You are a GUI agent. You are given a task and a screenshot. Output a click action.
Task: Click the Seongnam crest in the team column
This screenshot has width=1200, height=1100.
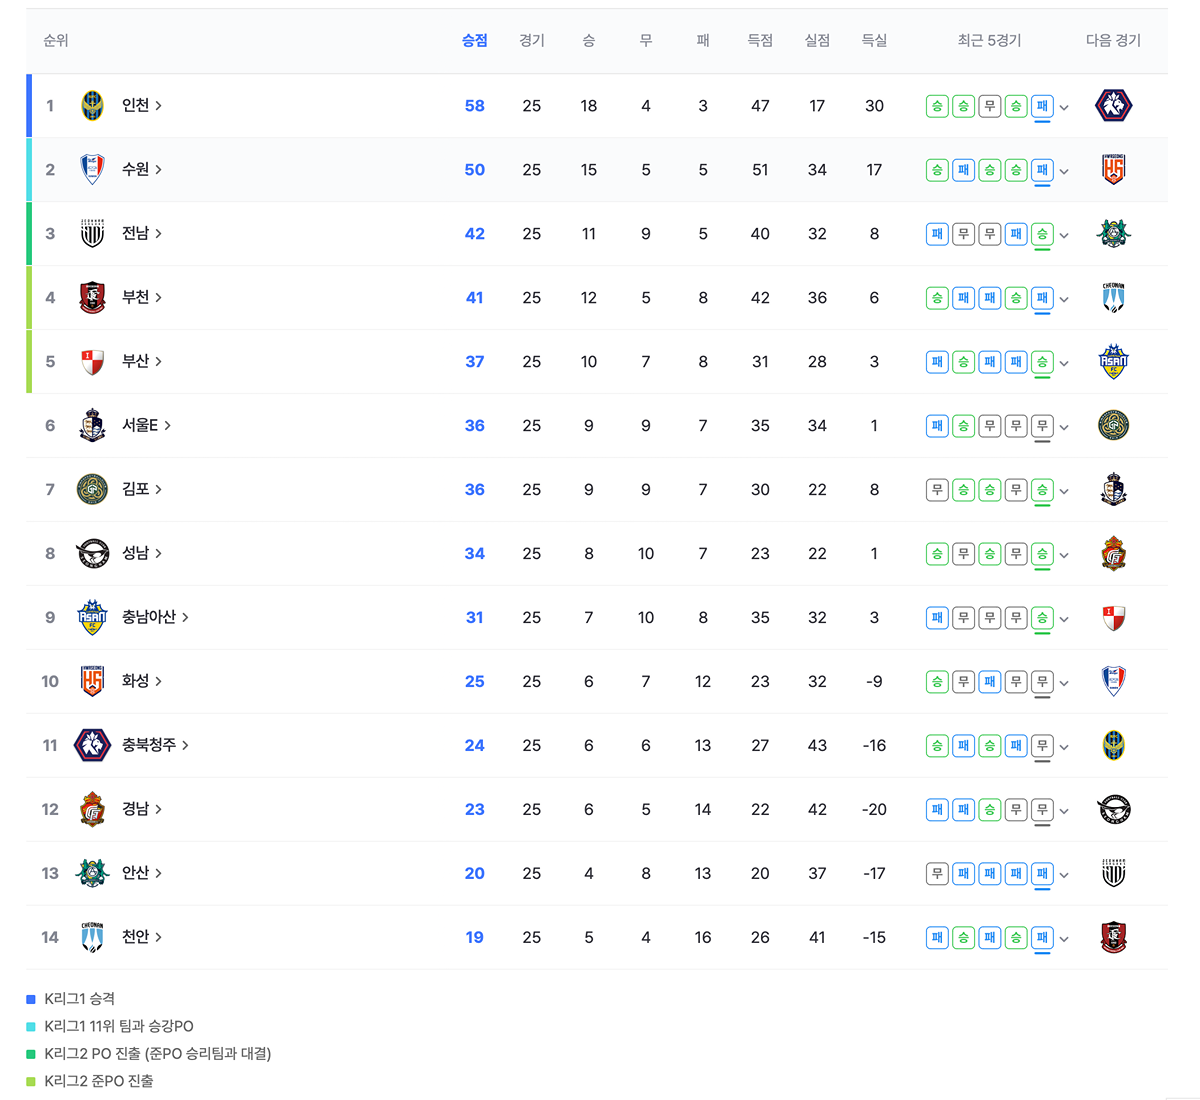click(x=92, y=553)
